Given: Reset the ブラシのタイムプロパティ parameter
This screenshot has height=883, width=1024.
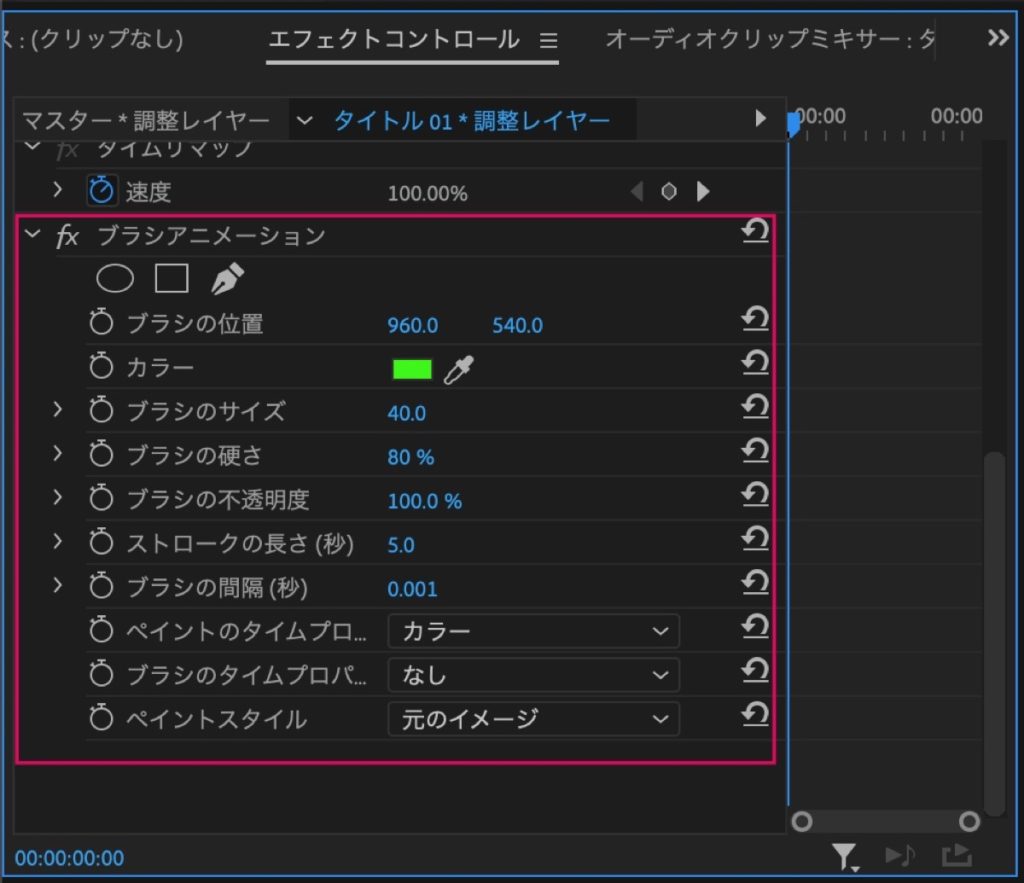Looking at the screenshot, I should coord(755,670).
